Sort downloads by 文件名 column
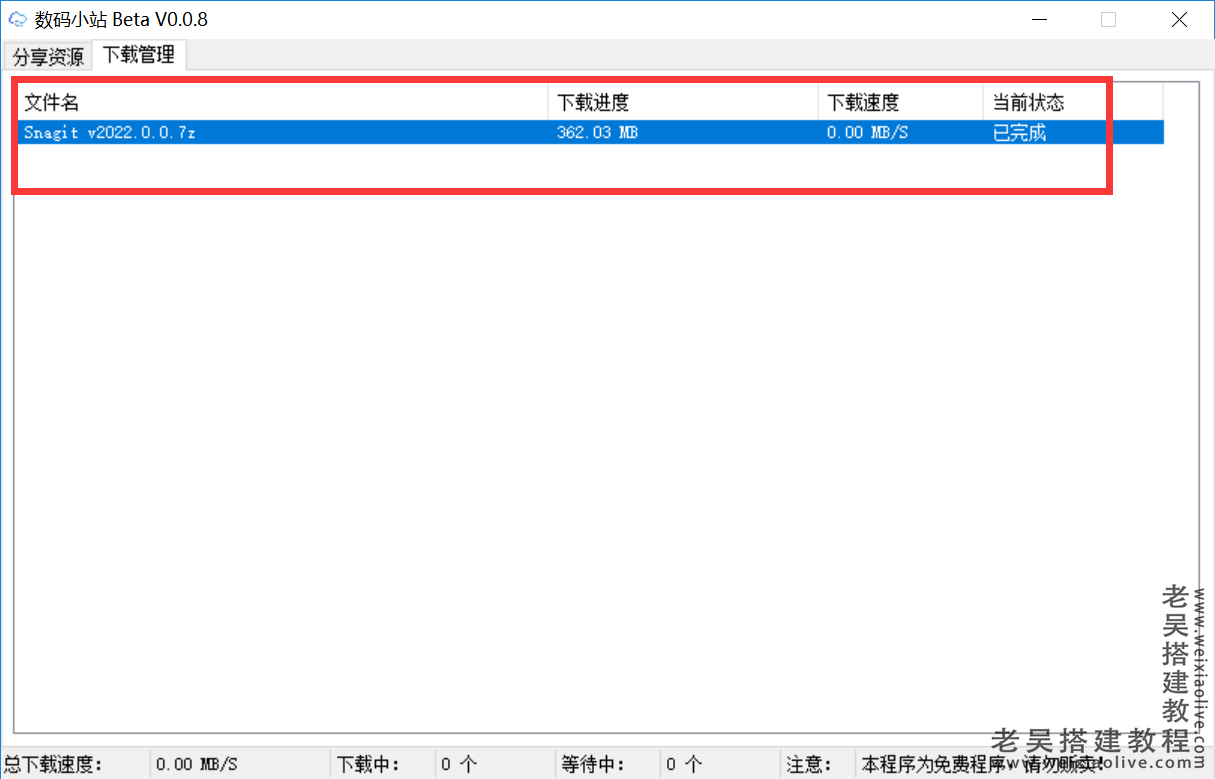The image size is (1215, 779). point(48,102)
